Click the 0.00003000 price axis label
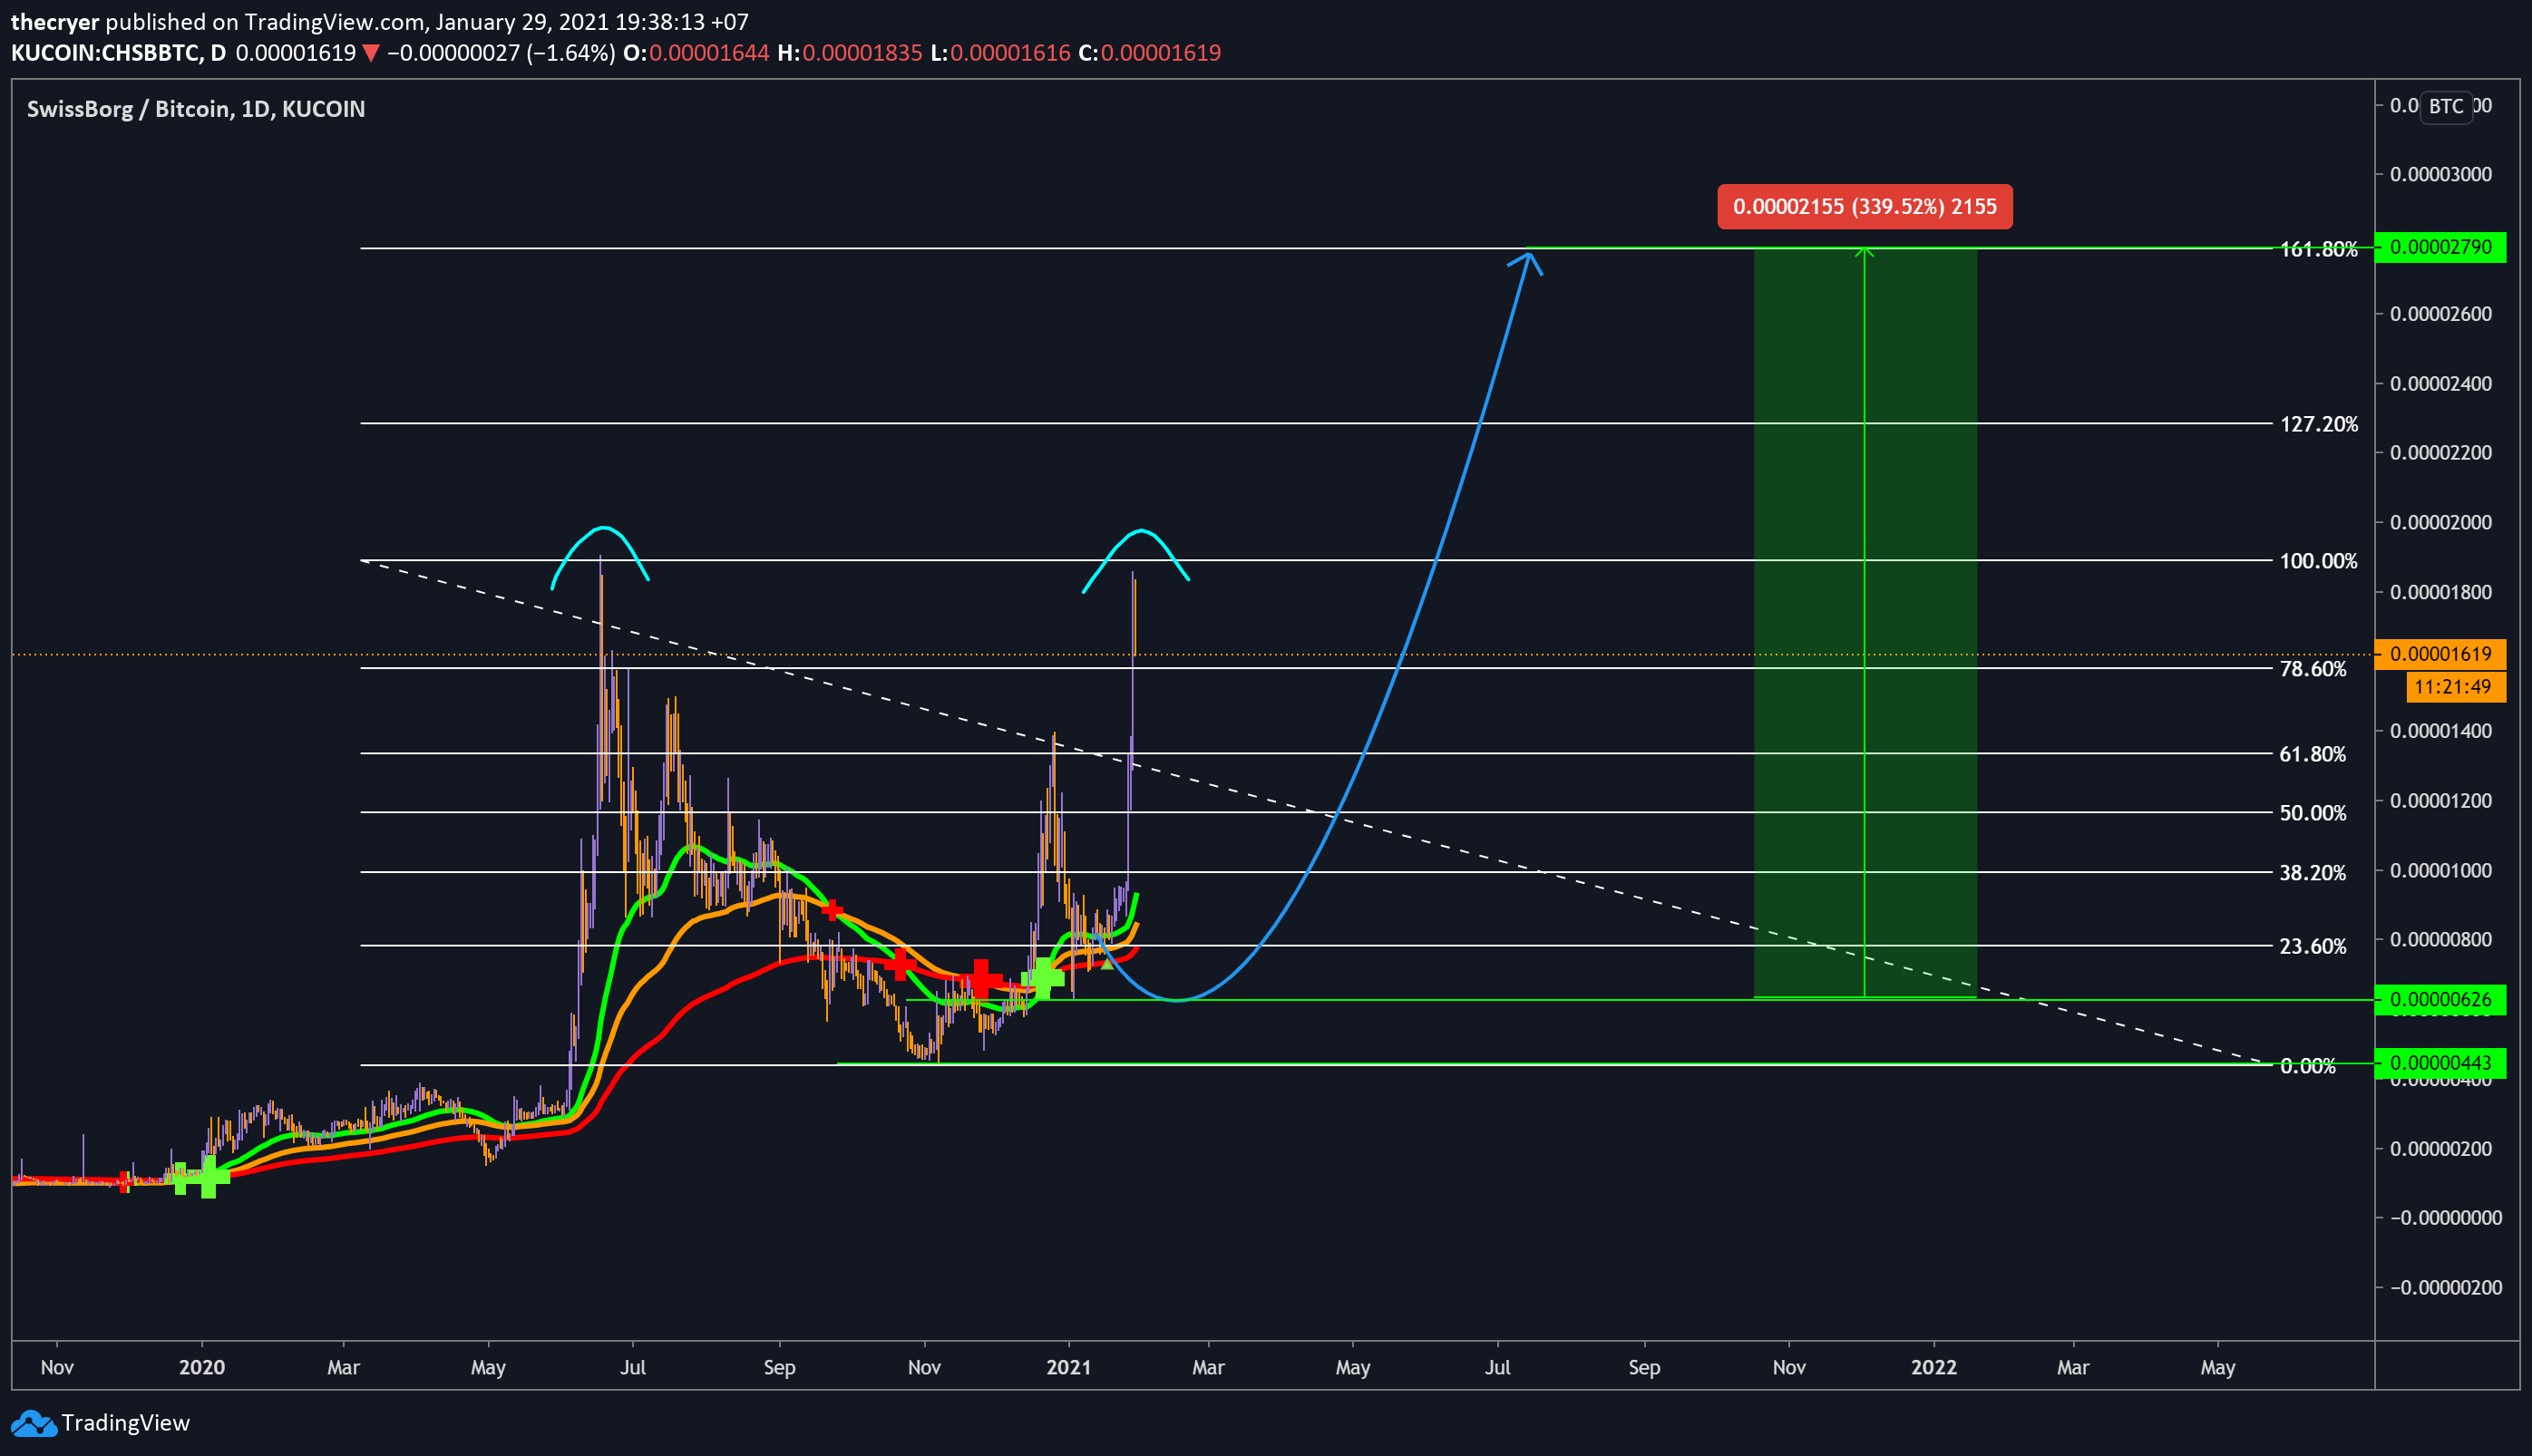This screenshot has width=2532, height=1456. tap(2441, 175)
